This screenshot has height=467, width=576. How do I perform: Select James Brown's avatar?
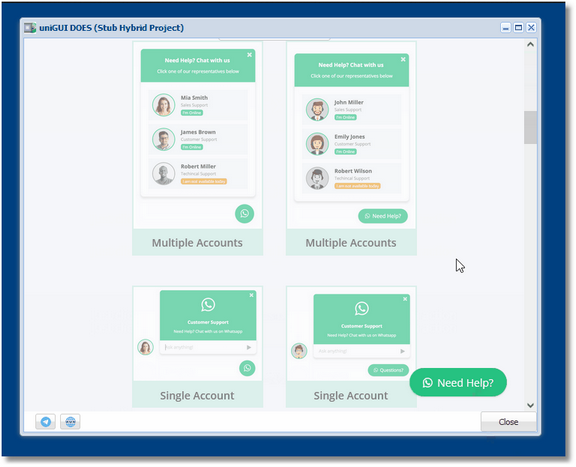coord(163,139)
